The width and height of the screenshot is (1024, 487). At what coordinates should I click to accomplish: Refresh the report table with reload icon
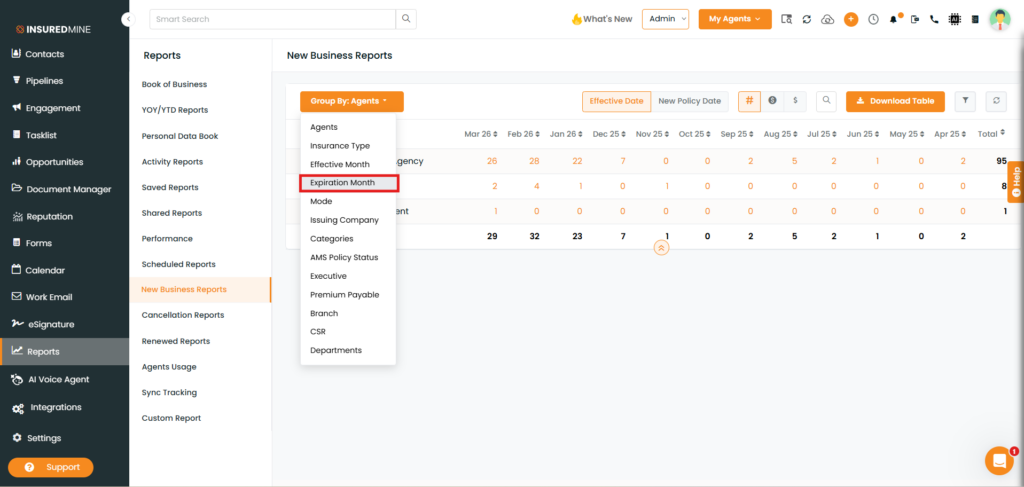[x=995, y=101]
